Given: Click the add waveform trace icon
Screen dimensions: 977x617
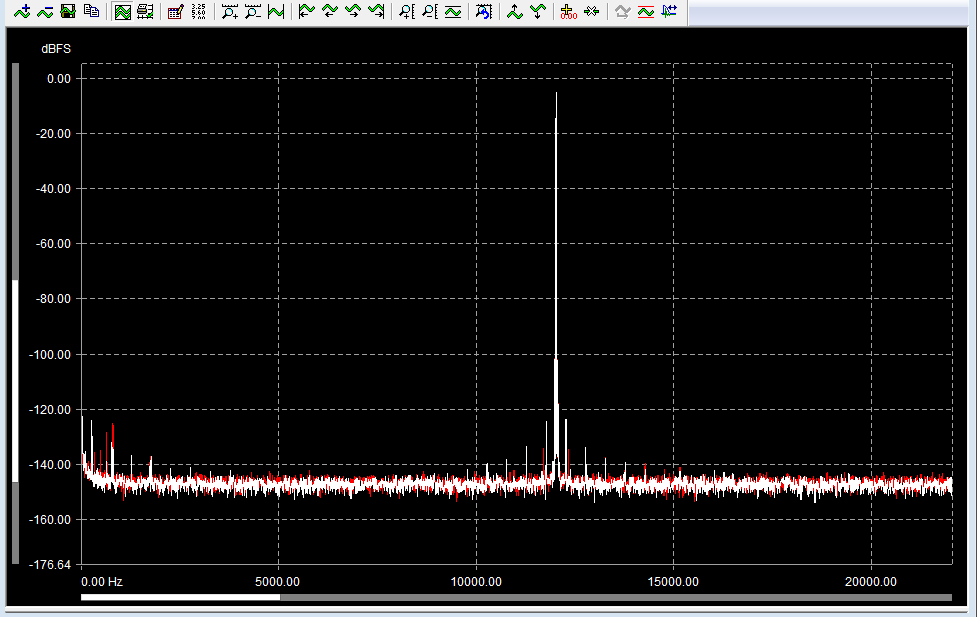Looking at the screenshot, I should [22, 11].
